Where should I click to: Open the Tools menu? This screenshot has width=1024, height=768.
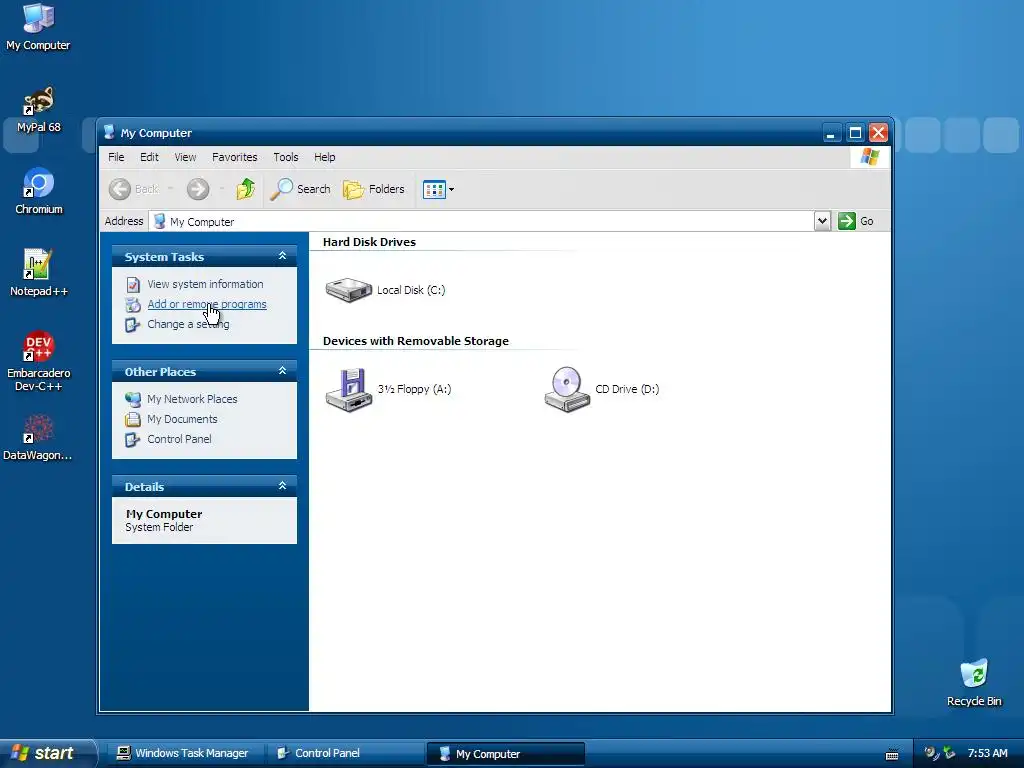point(285,157)
